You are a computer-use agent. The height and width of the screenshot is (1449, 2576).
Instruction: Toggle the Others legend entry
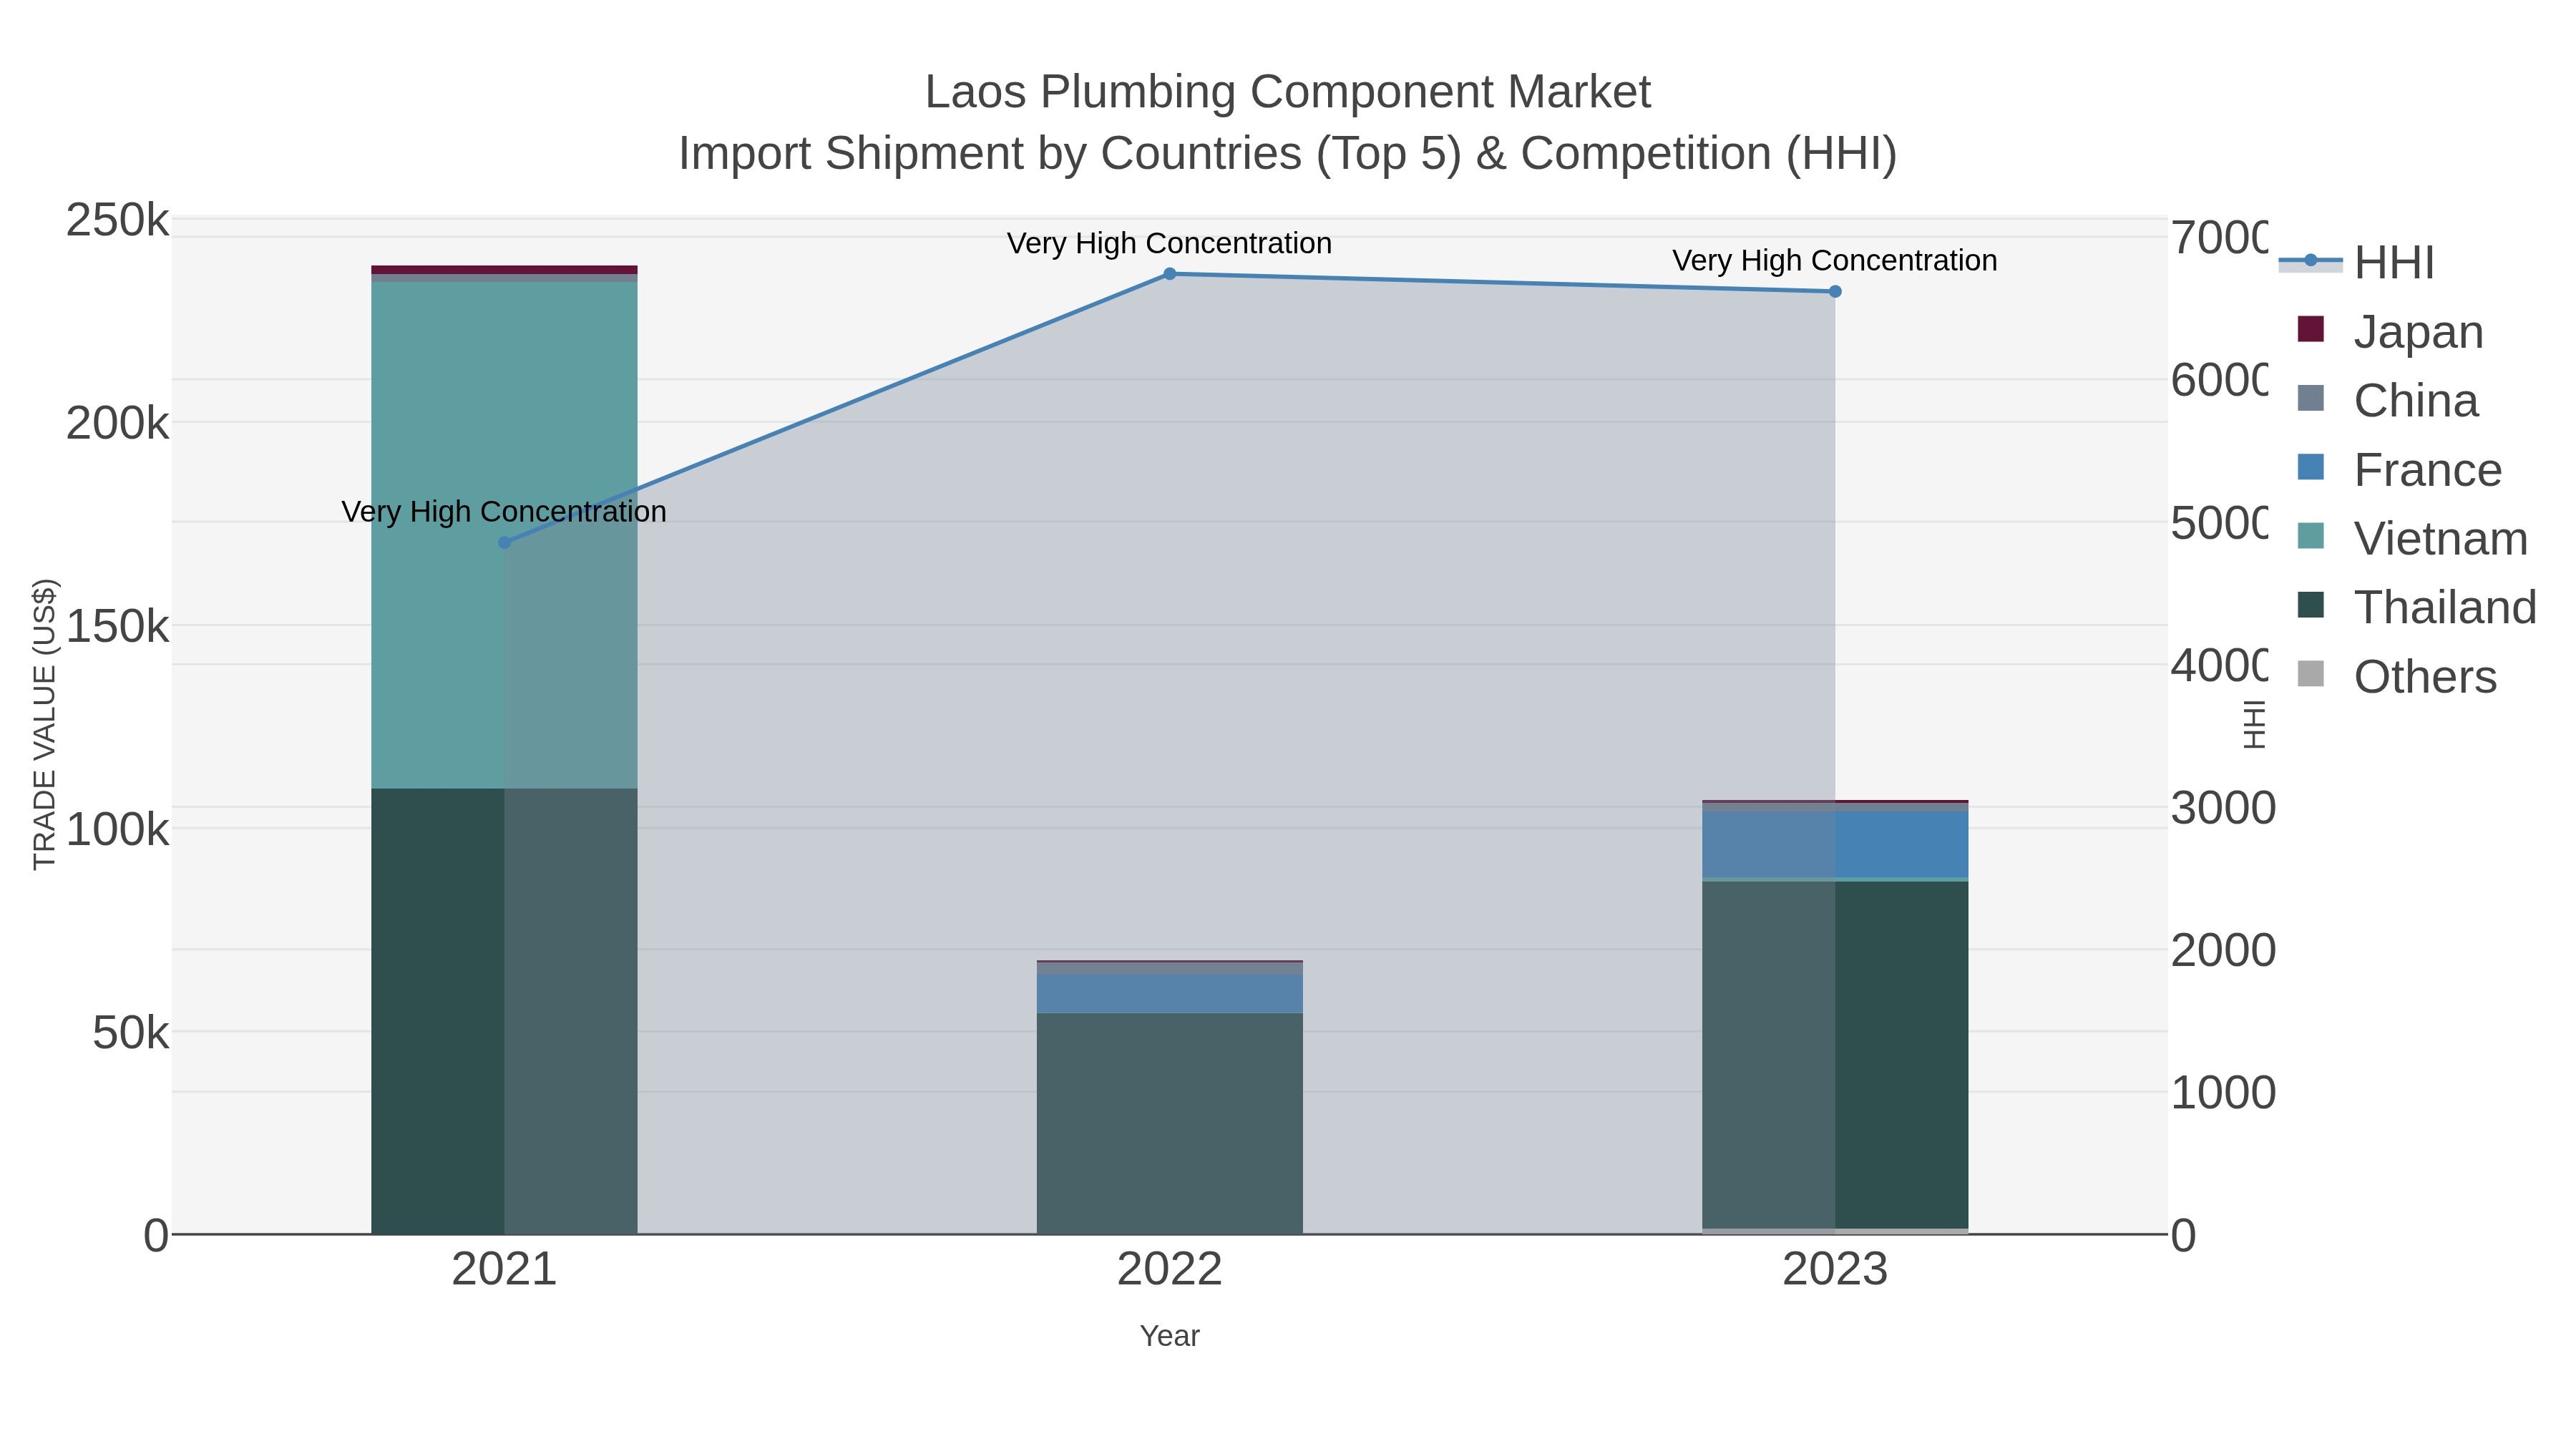tap(2397, 677)
